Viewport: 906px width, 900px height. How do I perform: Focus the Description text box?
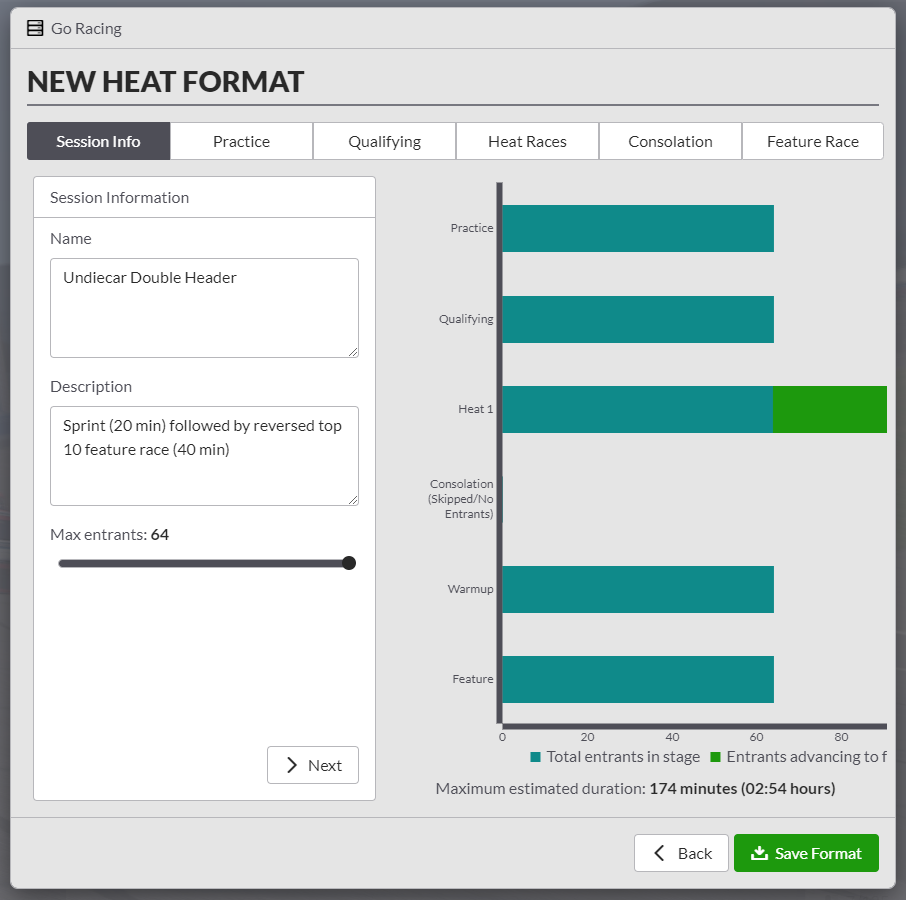click(x=204, y=455)
